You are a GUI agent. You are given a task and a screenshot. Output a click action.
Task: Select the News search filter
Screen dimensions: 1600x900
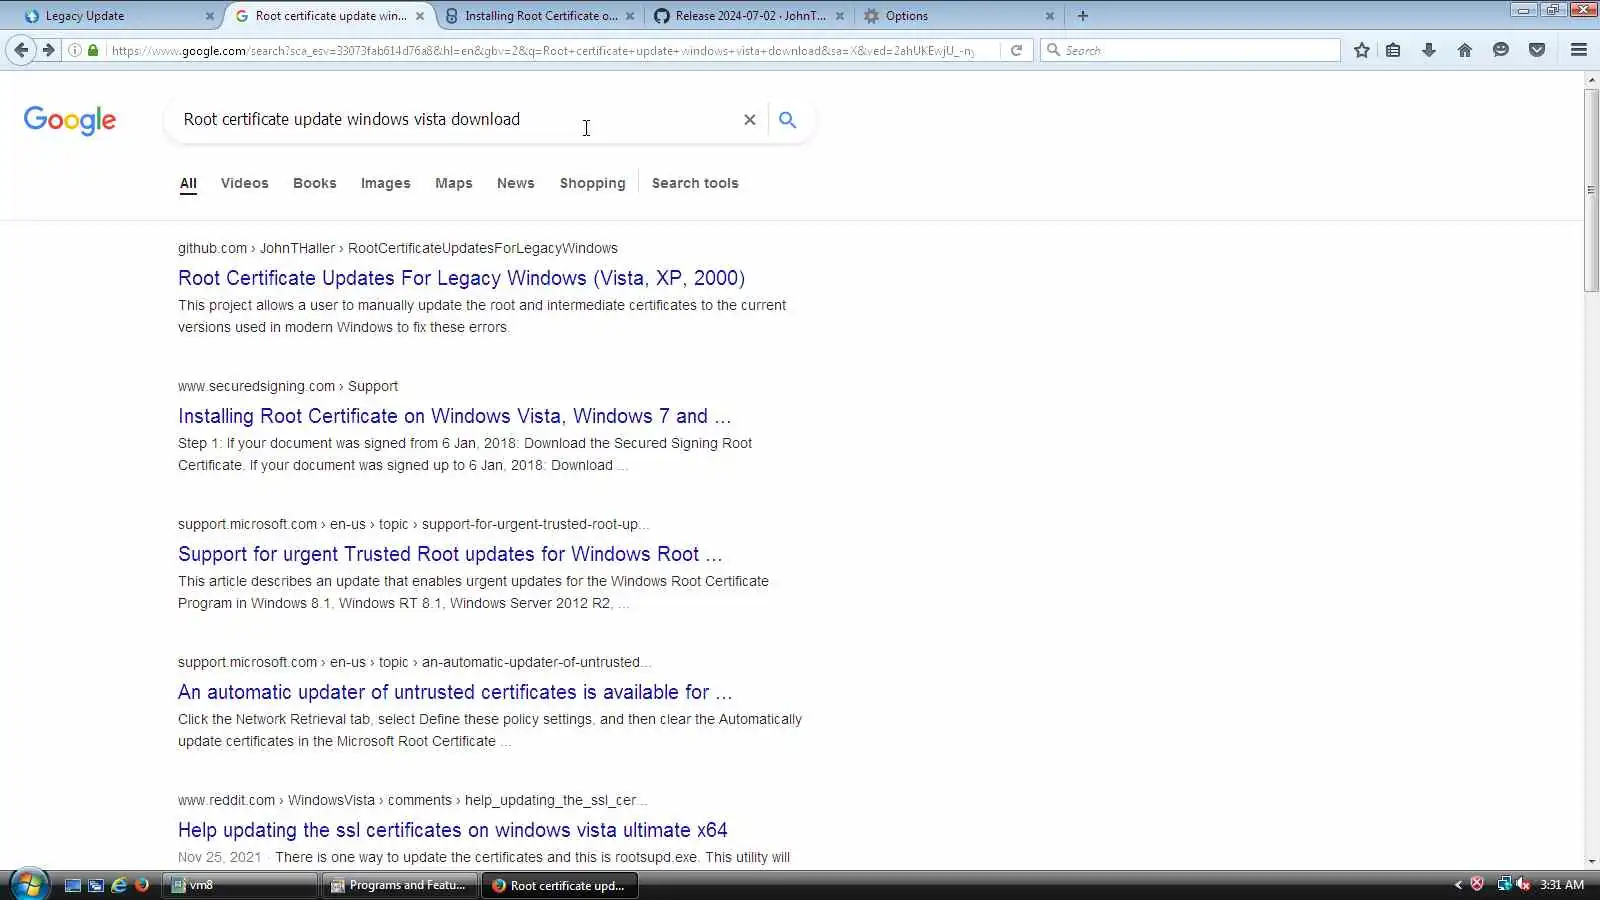click(x=515, y=183)
